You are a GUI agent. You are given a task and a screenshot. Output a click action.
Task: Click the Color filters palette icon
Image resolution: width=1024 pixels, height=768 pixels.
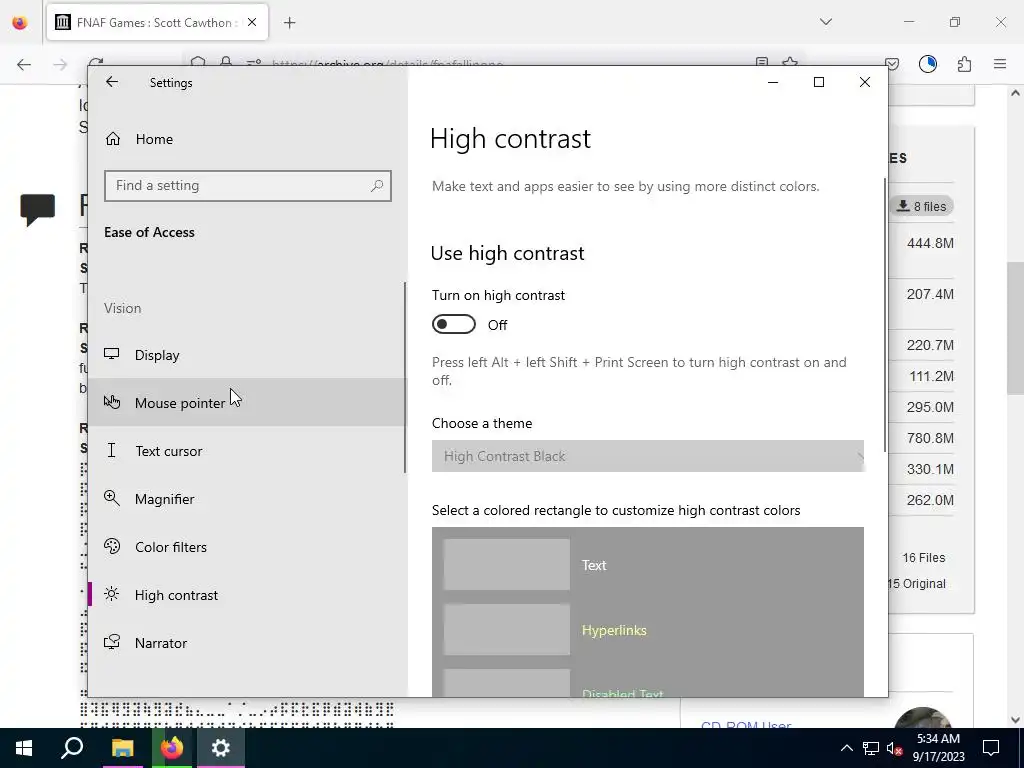(112, 546)
